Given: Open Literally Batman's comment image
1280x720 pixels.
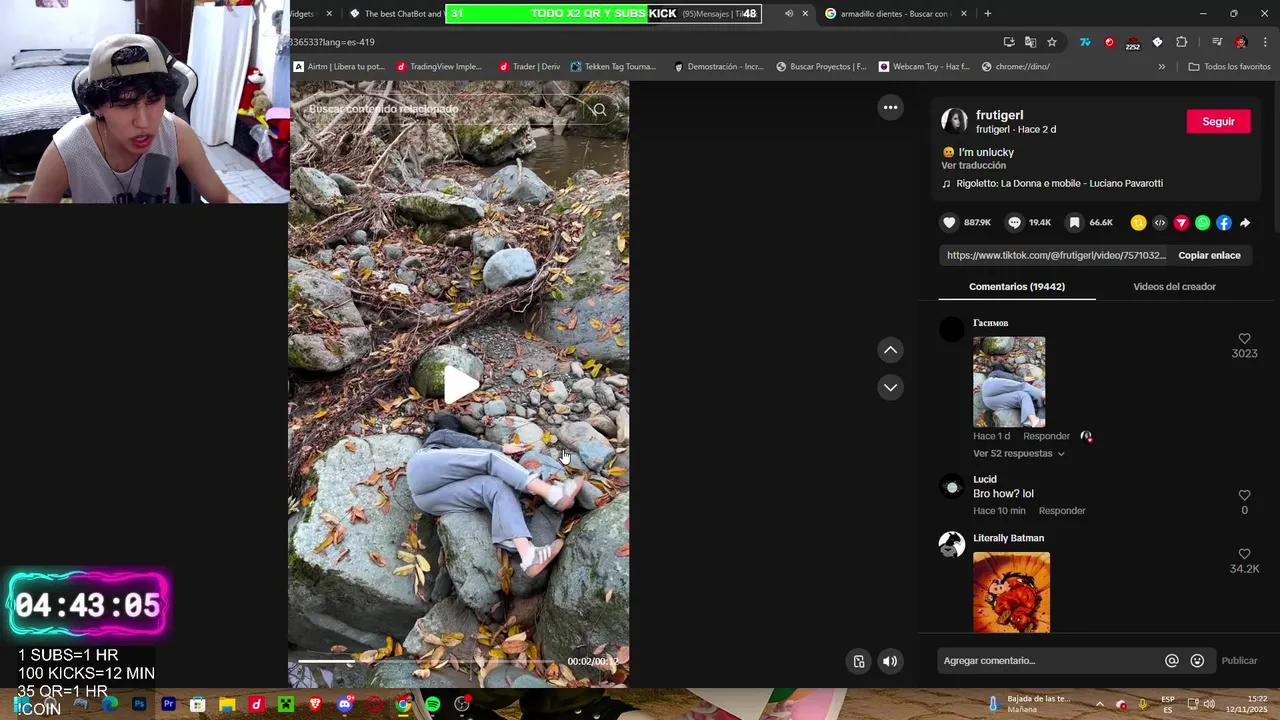Looking at the screenshot, I should [x=1011, y=592].
